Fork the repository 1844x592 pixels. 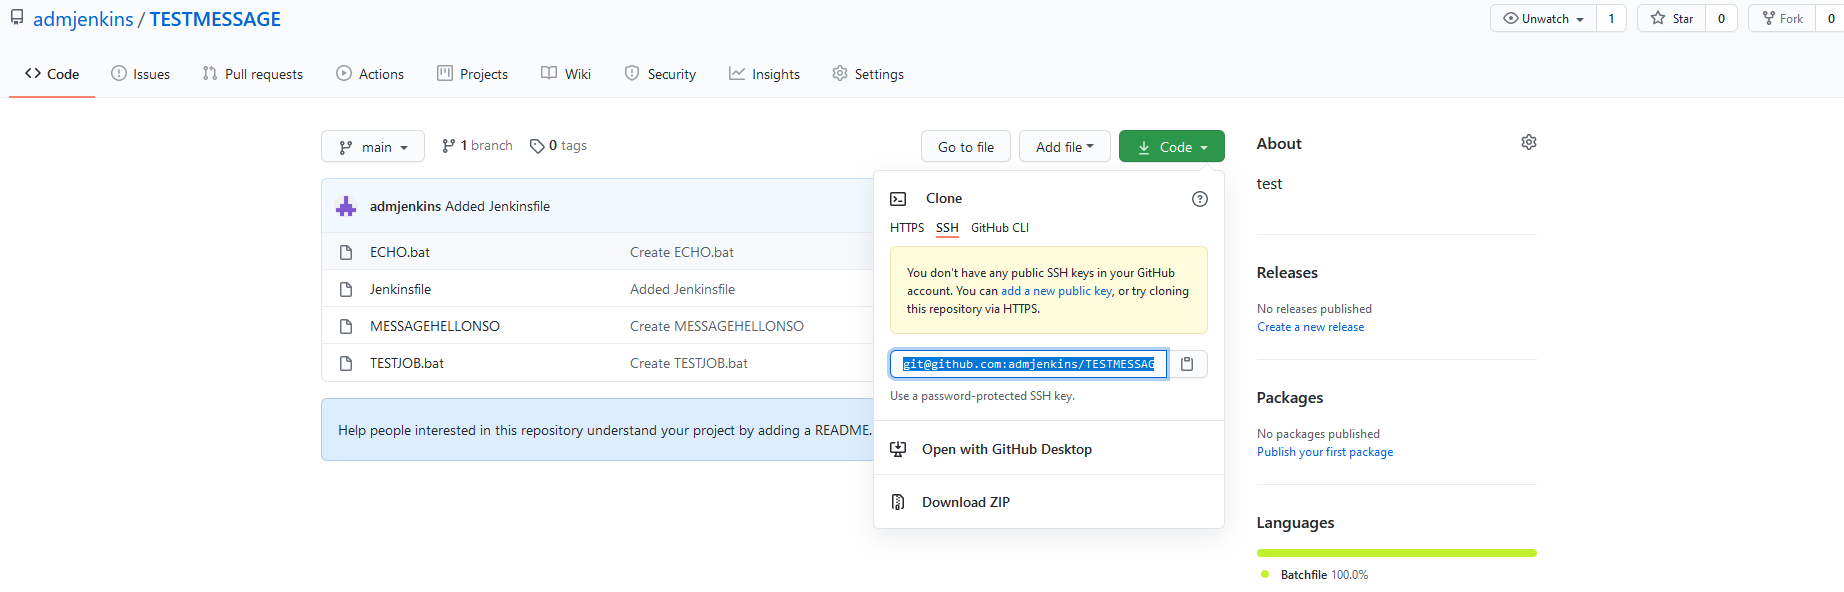(1782, 18)
